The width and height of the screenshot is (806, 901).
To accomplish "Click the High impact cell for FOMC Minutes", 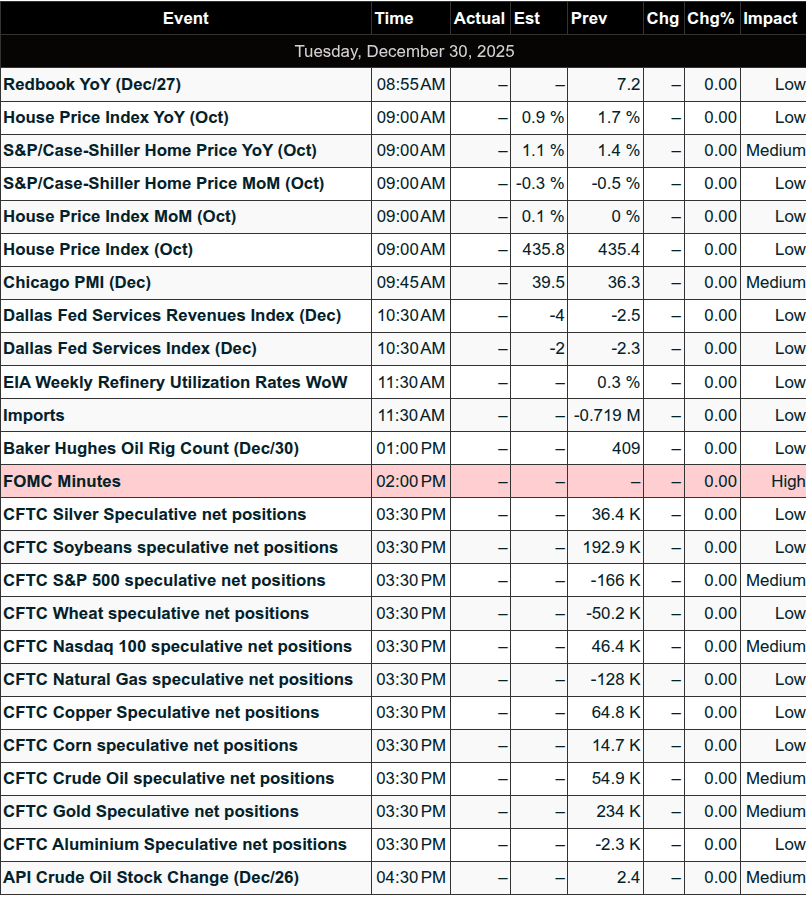I will [787, 481].
